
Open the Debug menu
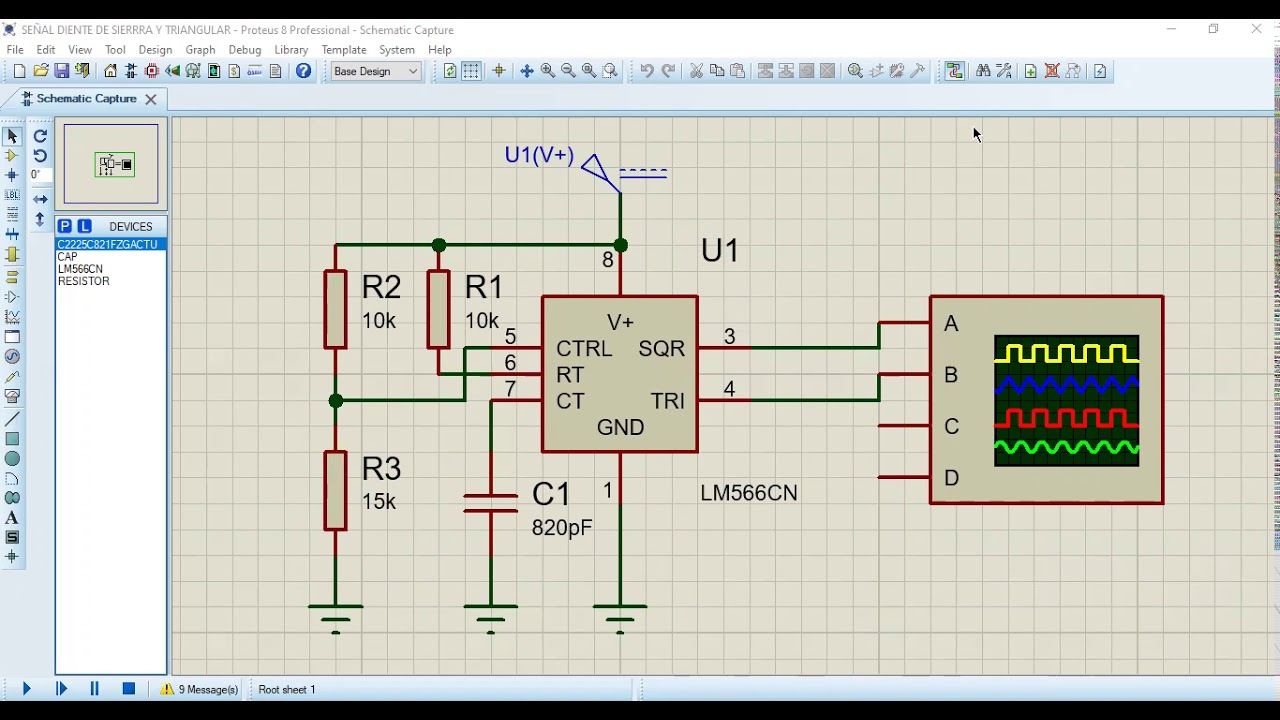(x=245, y=50)
